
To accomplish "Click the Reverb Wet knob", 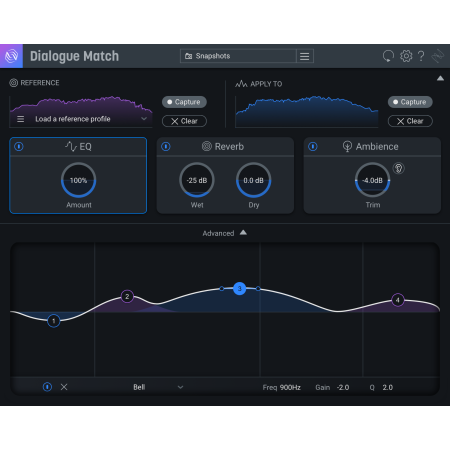I will coord(197,180).
